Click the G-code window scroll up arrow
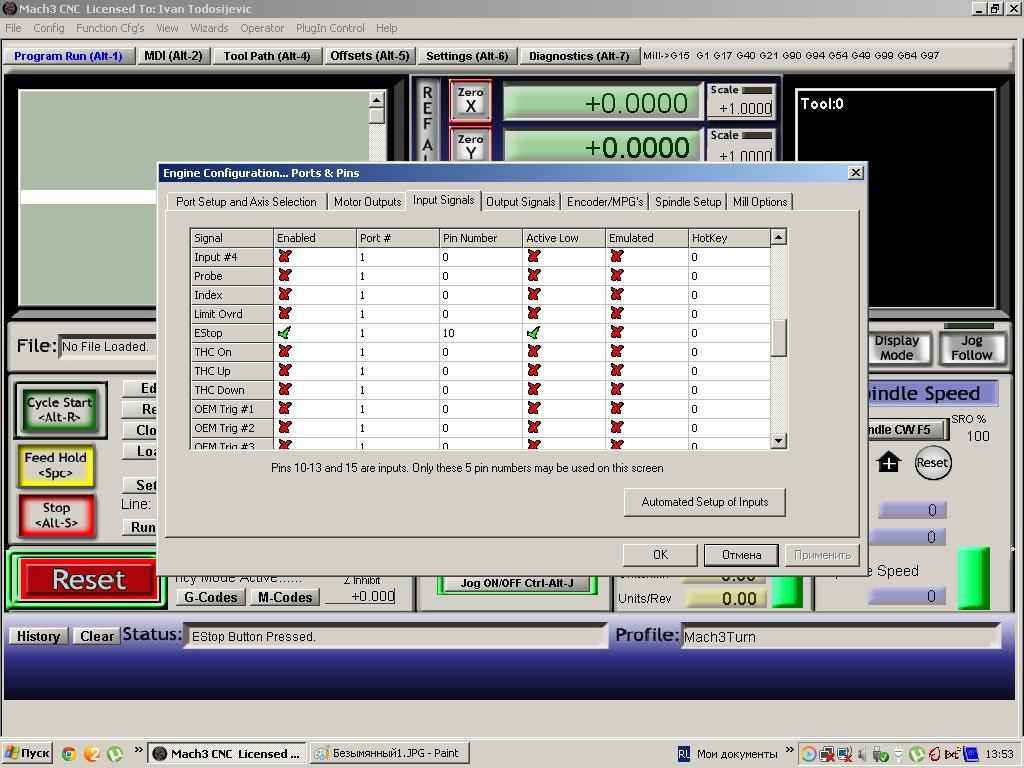 click(376, 99)
